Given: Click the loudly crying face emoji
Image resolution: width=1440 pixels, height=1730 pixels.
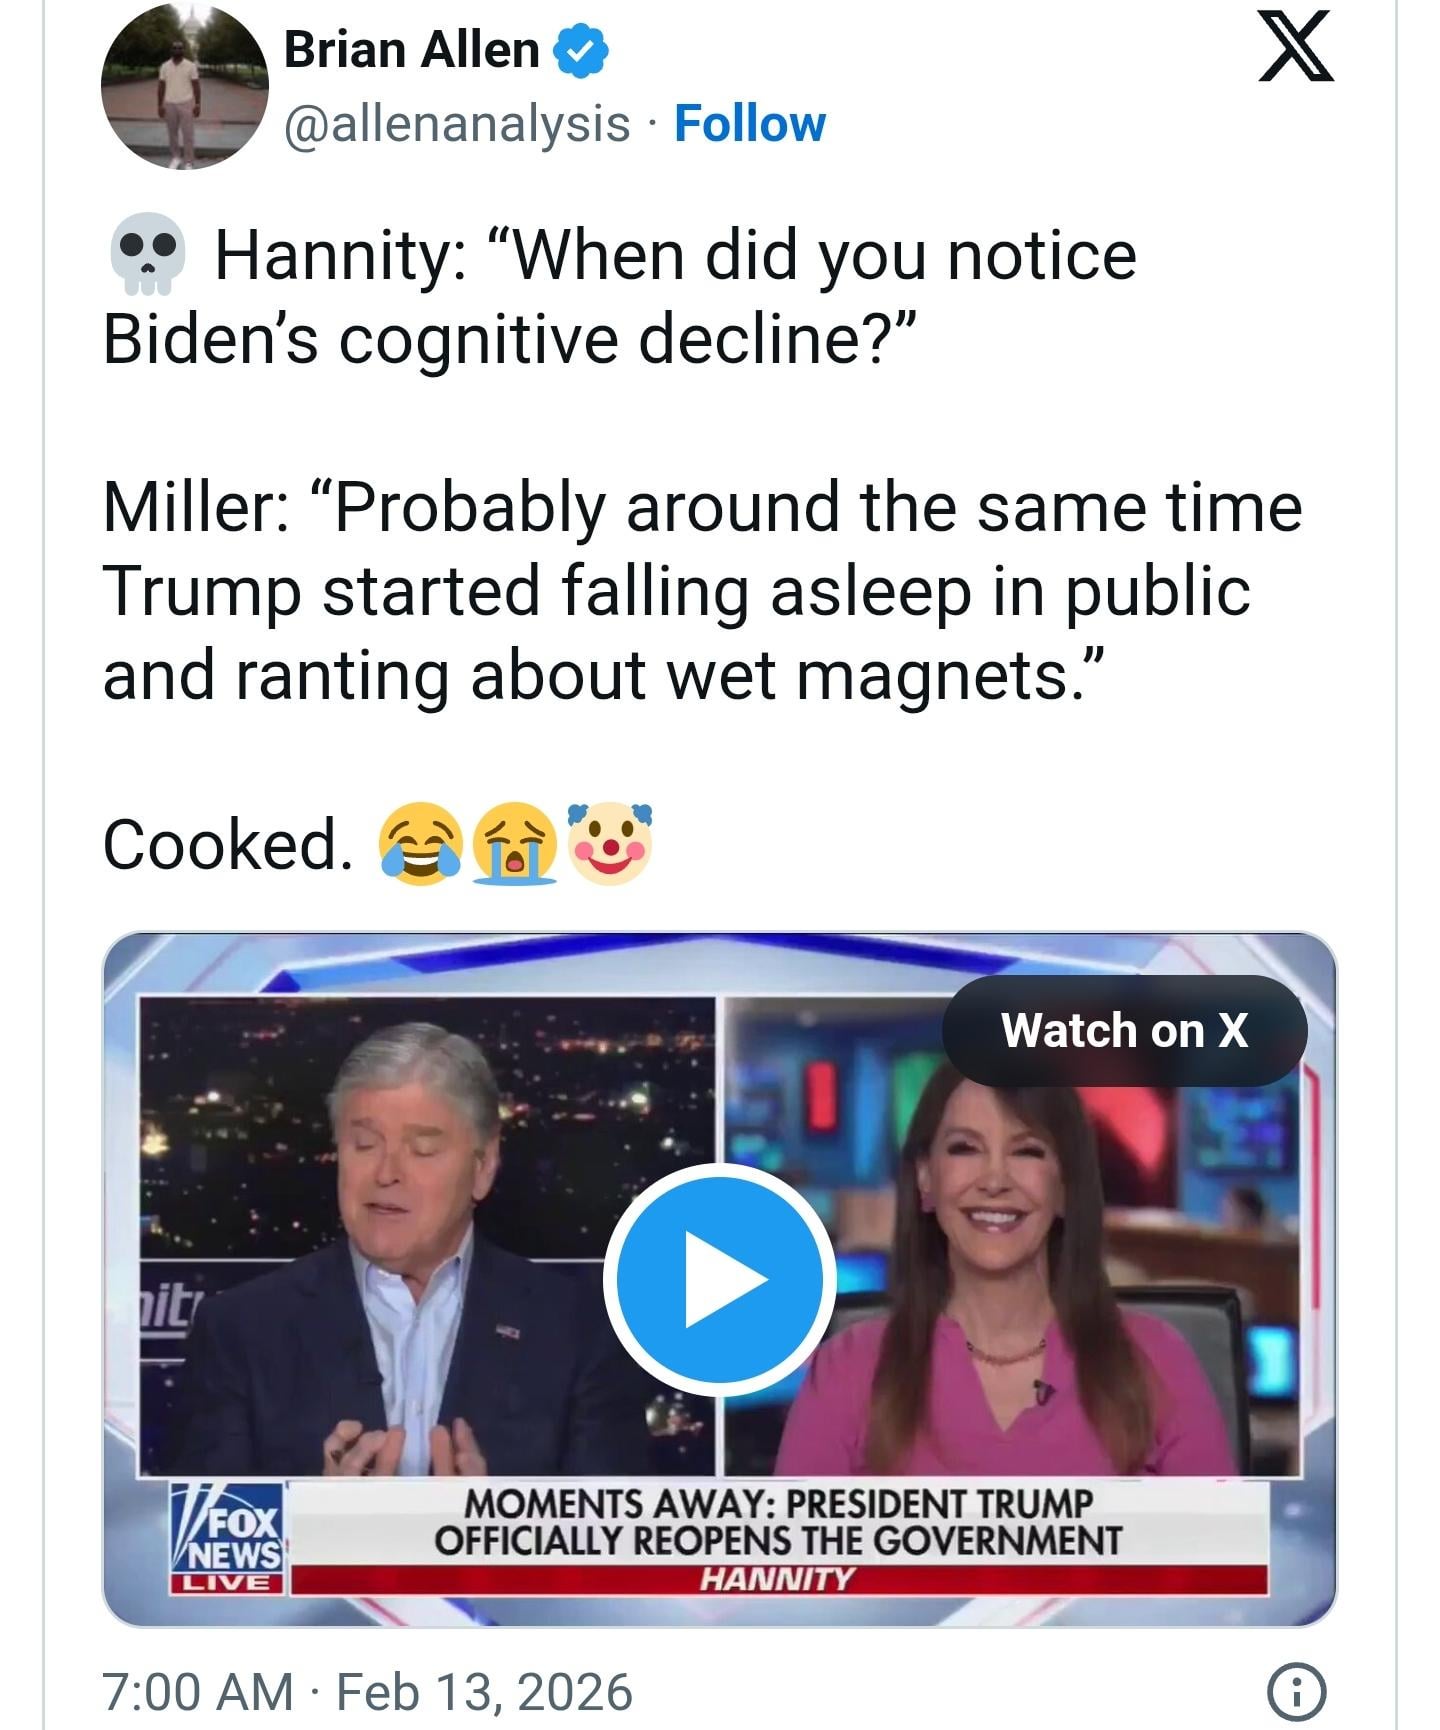Looking at the screenshot, I should click(x=515, y=844).
